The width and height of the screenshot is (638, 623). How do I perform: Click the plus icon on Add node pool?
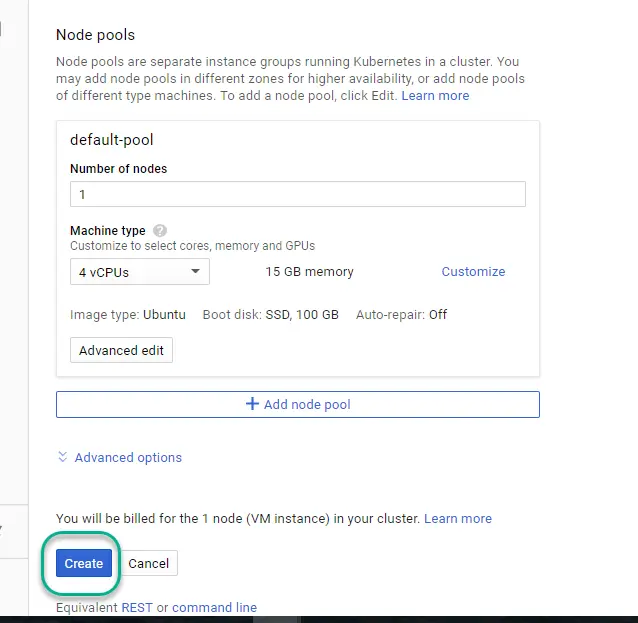click(x=252, y=404)
